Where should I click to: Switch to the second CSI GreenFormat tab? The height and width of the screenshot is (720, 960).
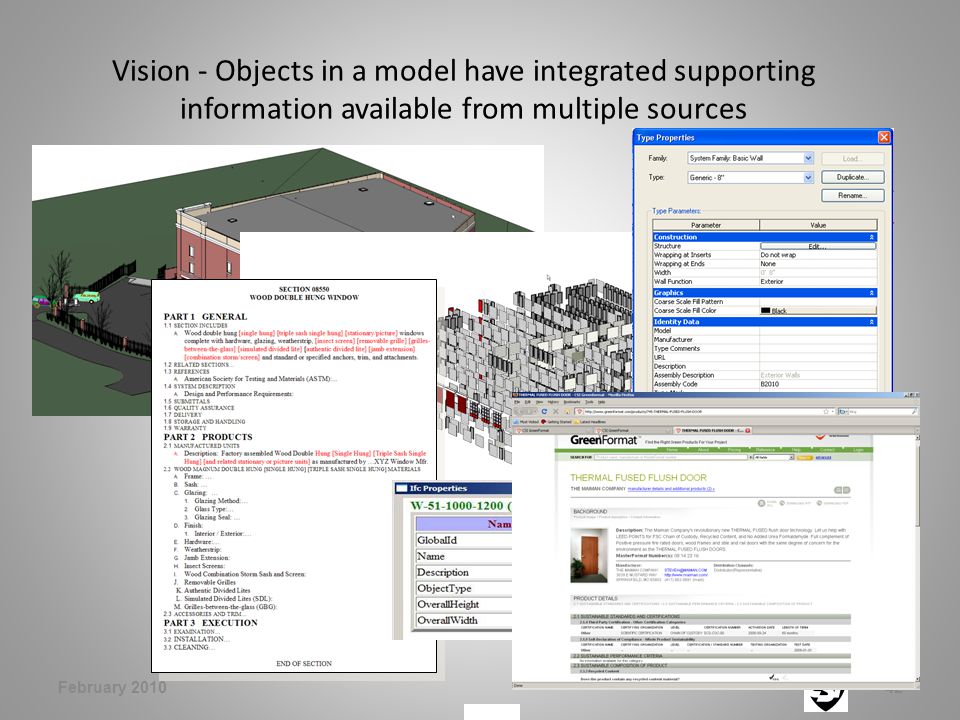coord(632,430)
